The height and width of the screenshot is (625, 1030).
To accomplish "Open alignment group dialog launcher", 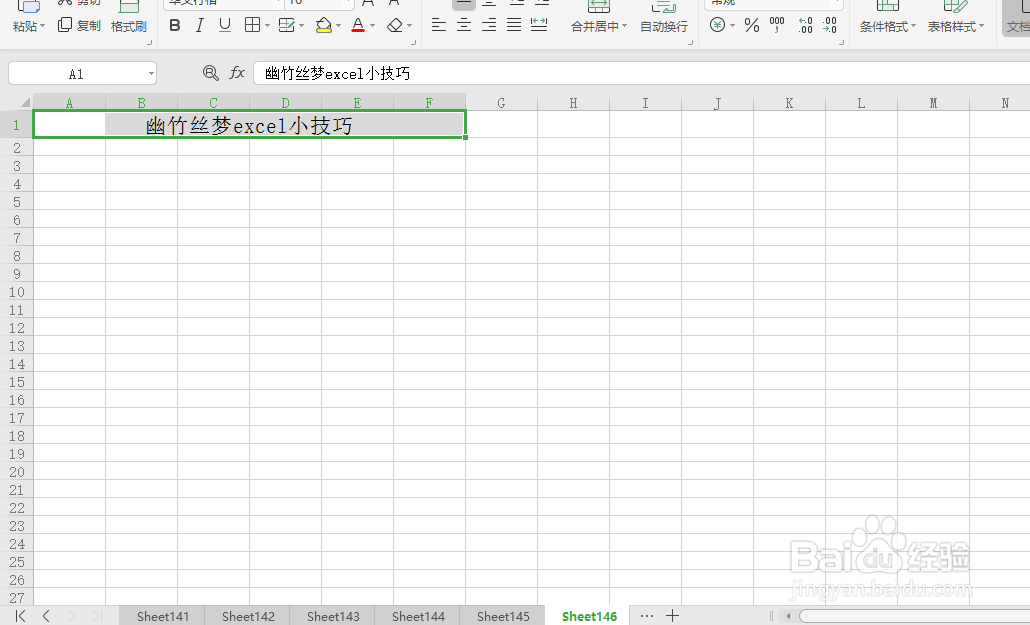I will 690,43.
